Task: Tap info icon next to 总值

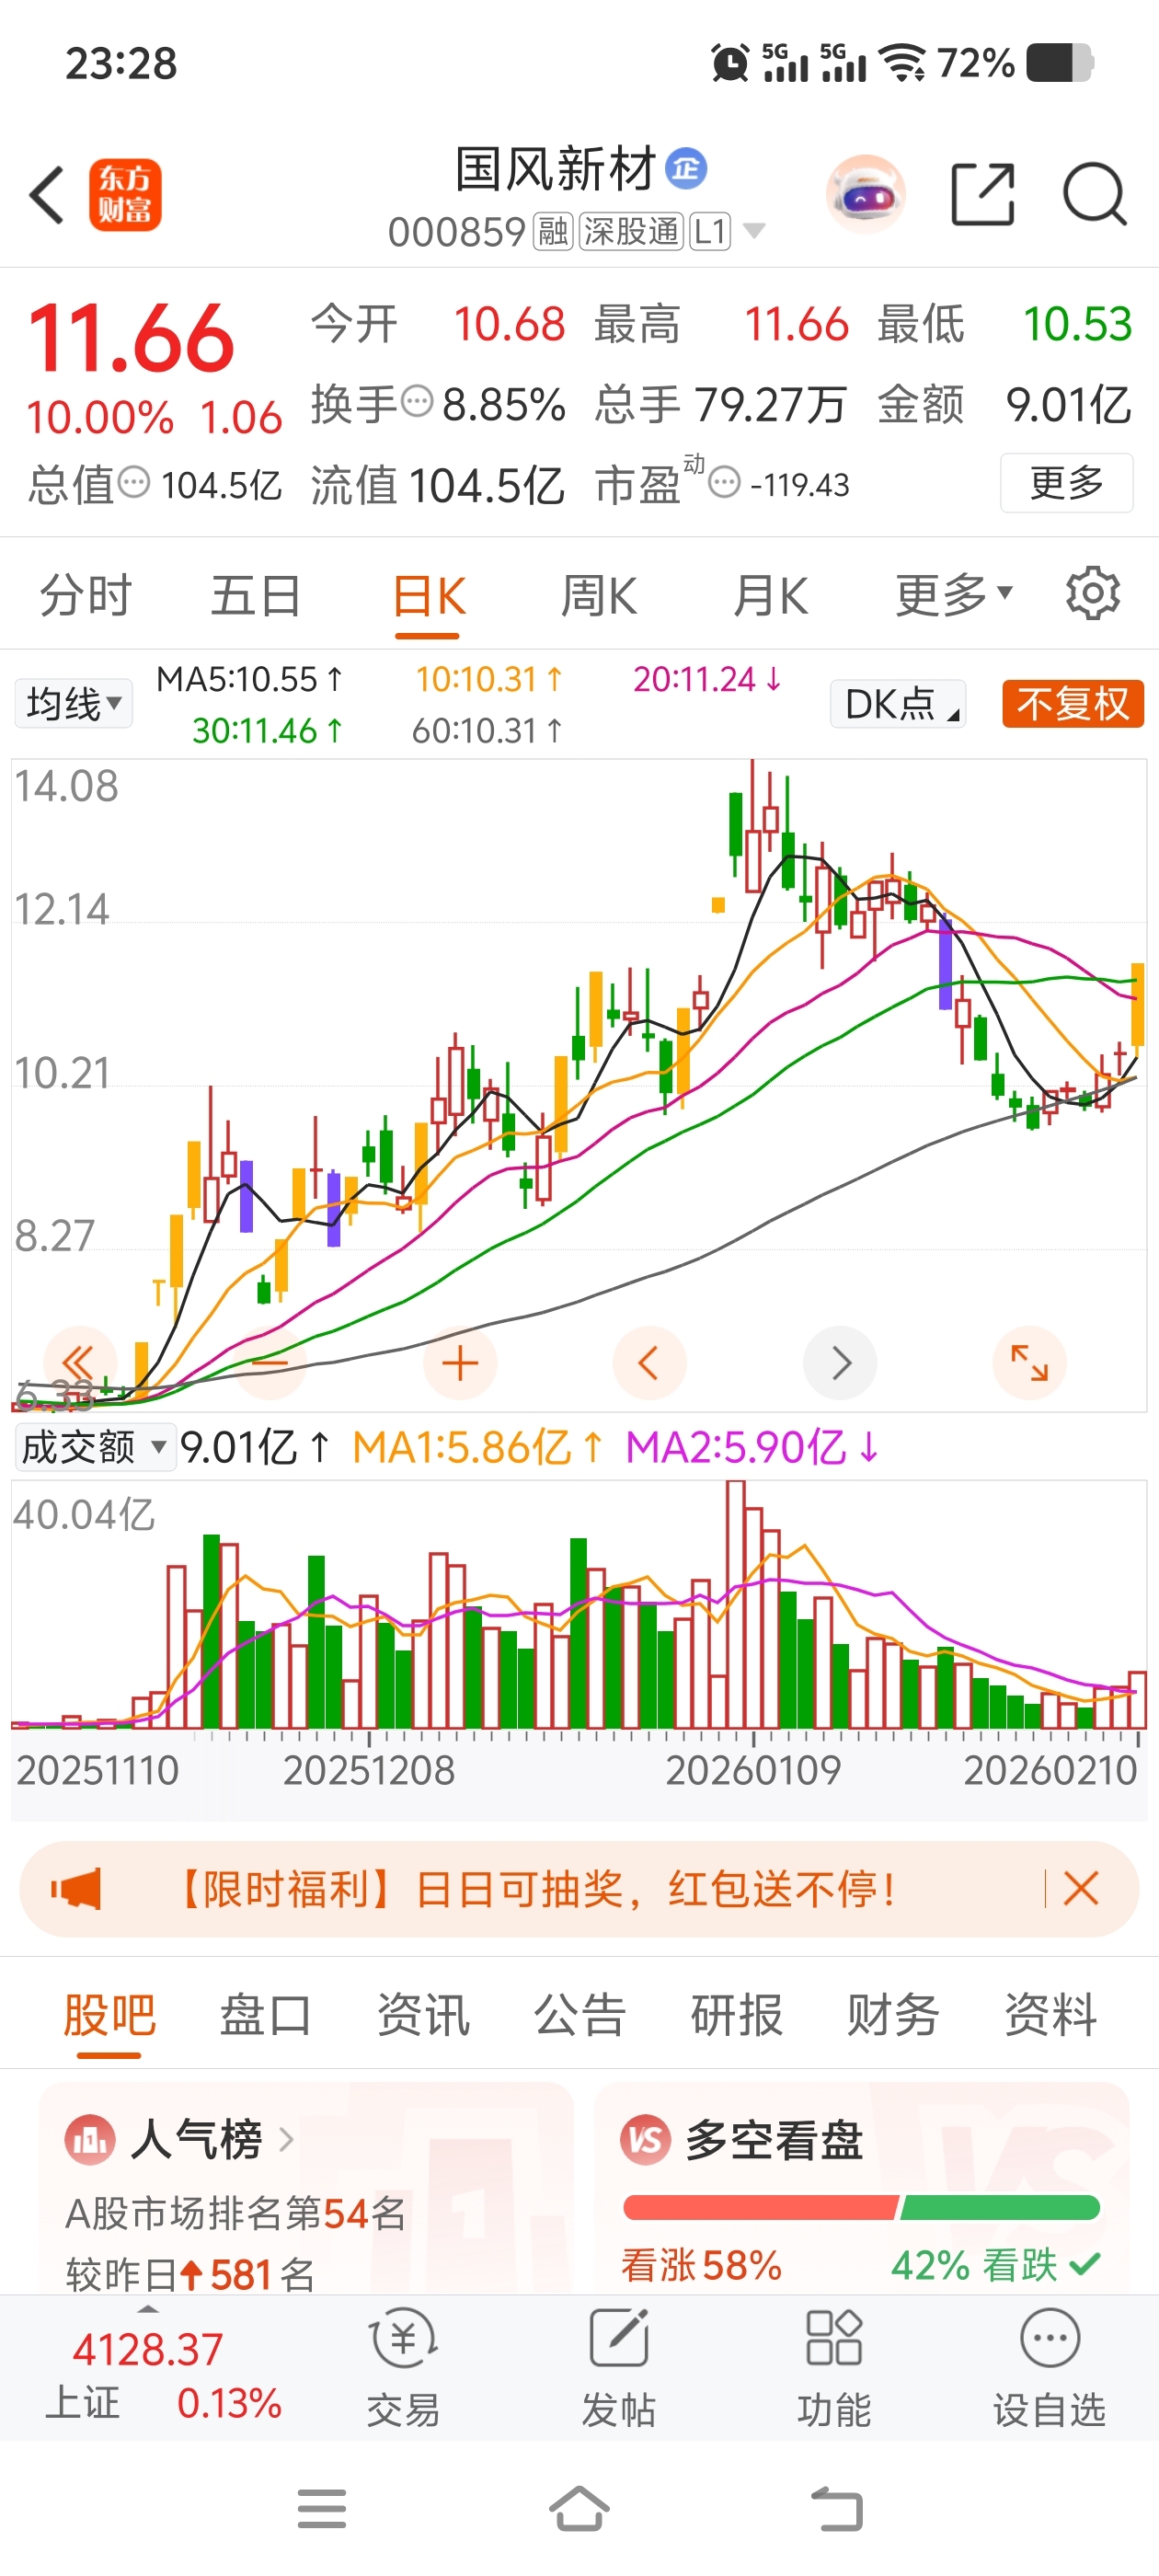Action: [x=134, y=482]
